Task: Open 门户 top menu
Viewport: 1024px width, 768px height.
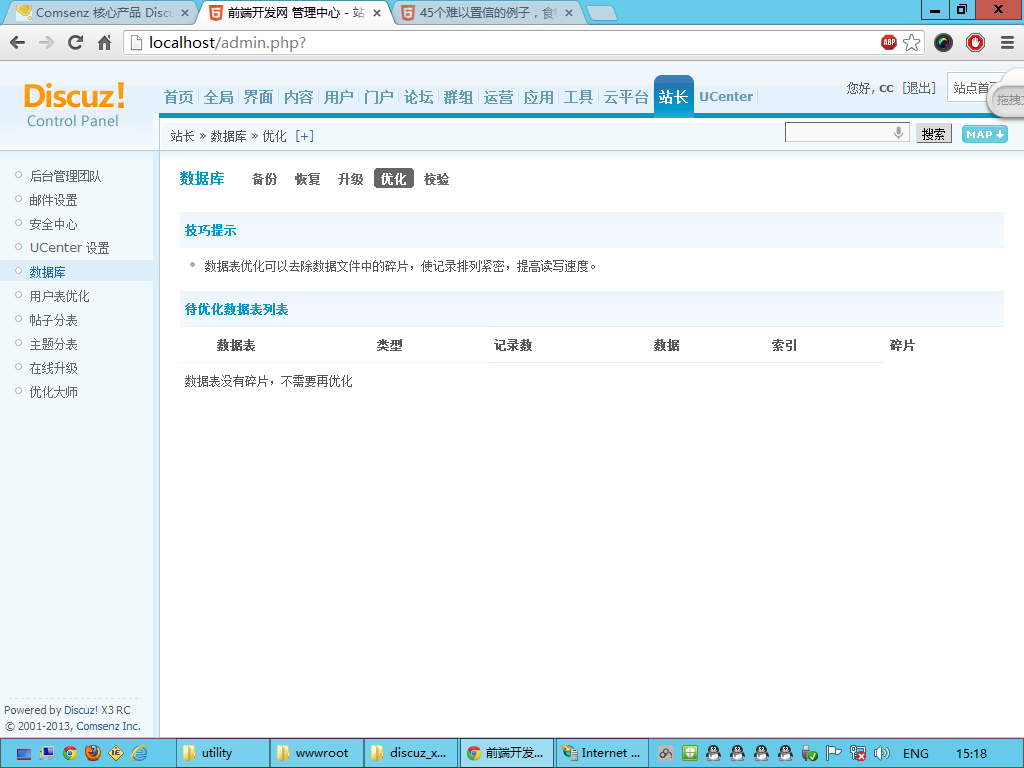Action: [379, 97]
